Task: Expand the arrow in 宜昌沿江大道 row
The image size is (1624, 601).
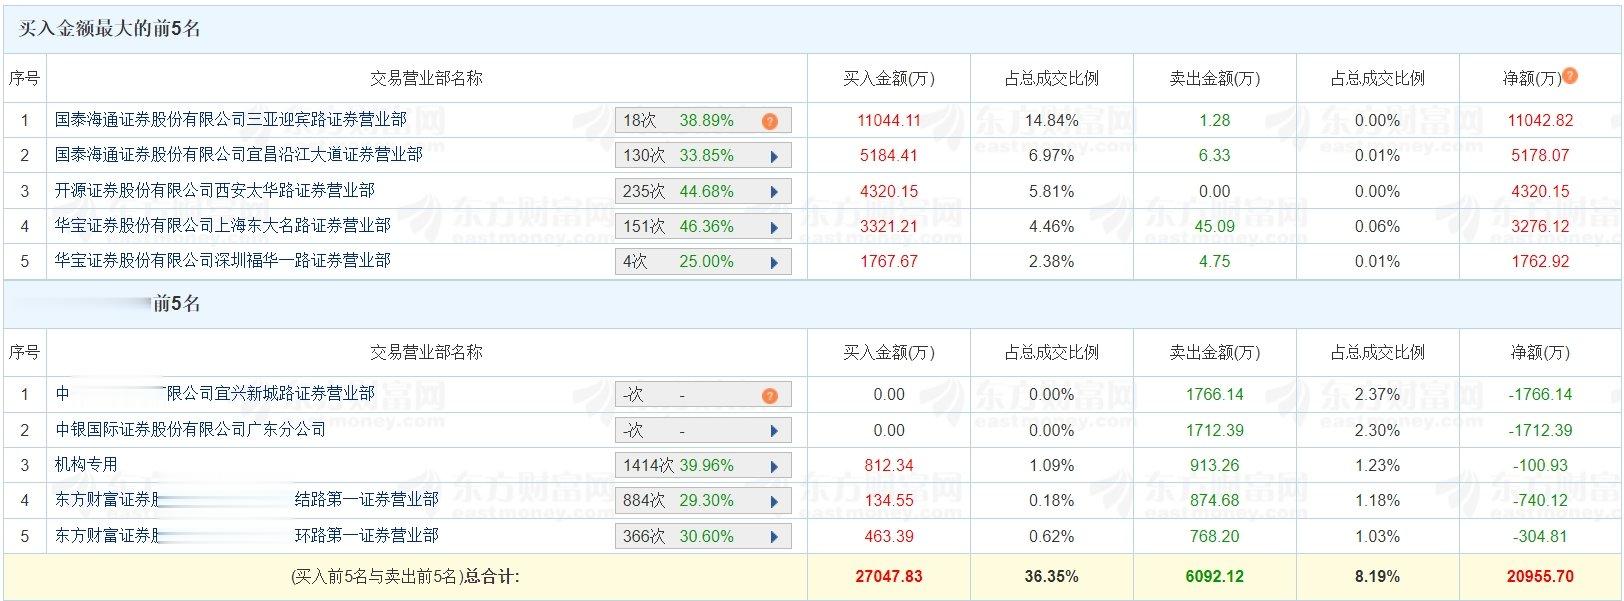Action: pos(774,156)
